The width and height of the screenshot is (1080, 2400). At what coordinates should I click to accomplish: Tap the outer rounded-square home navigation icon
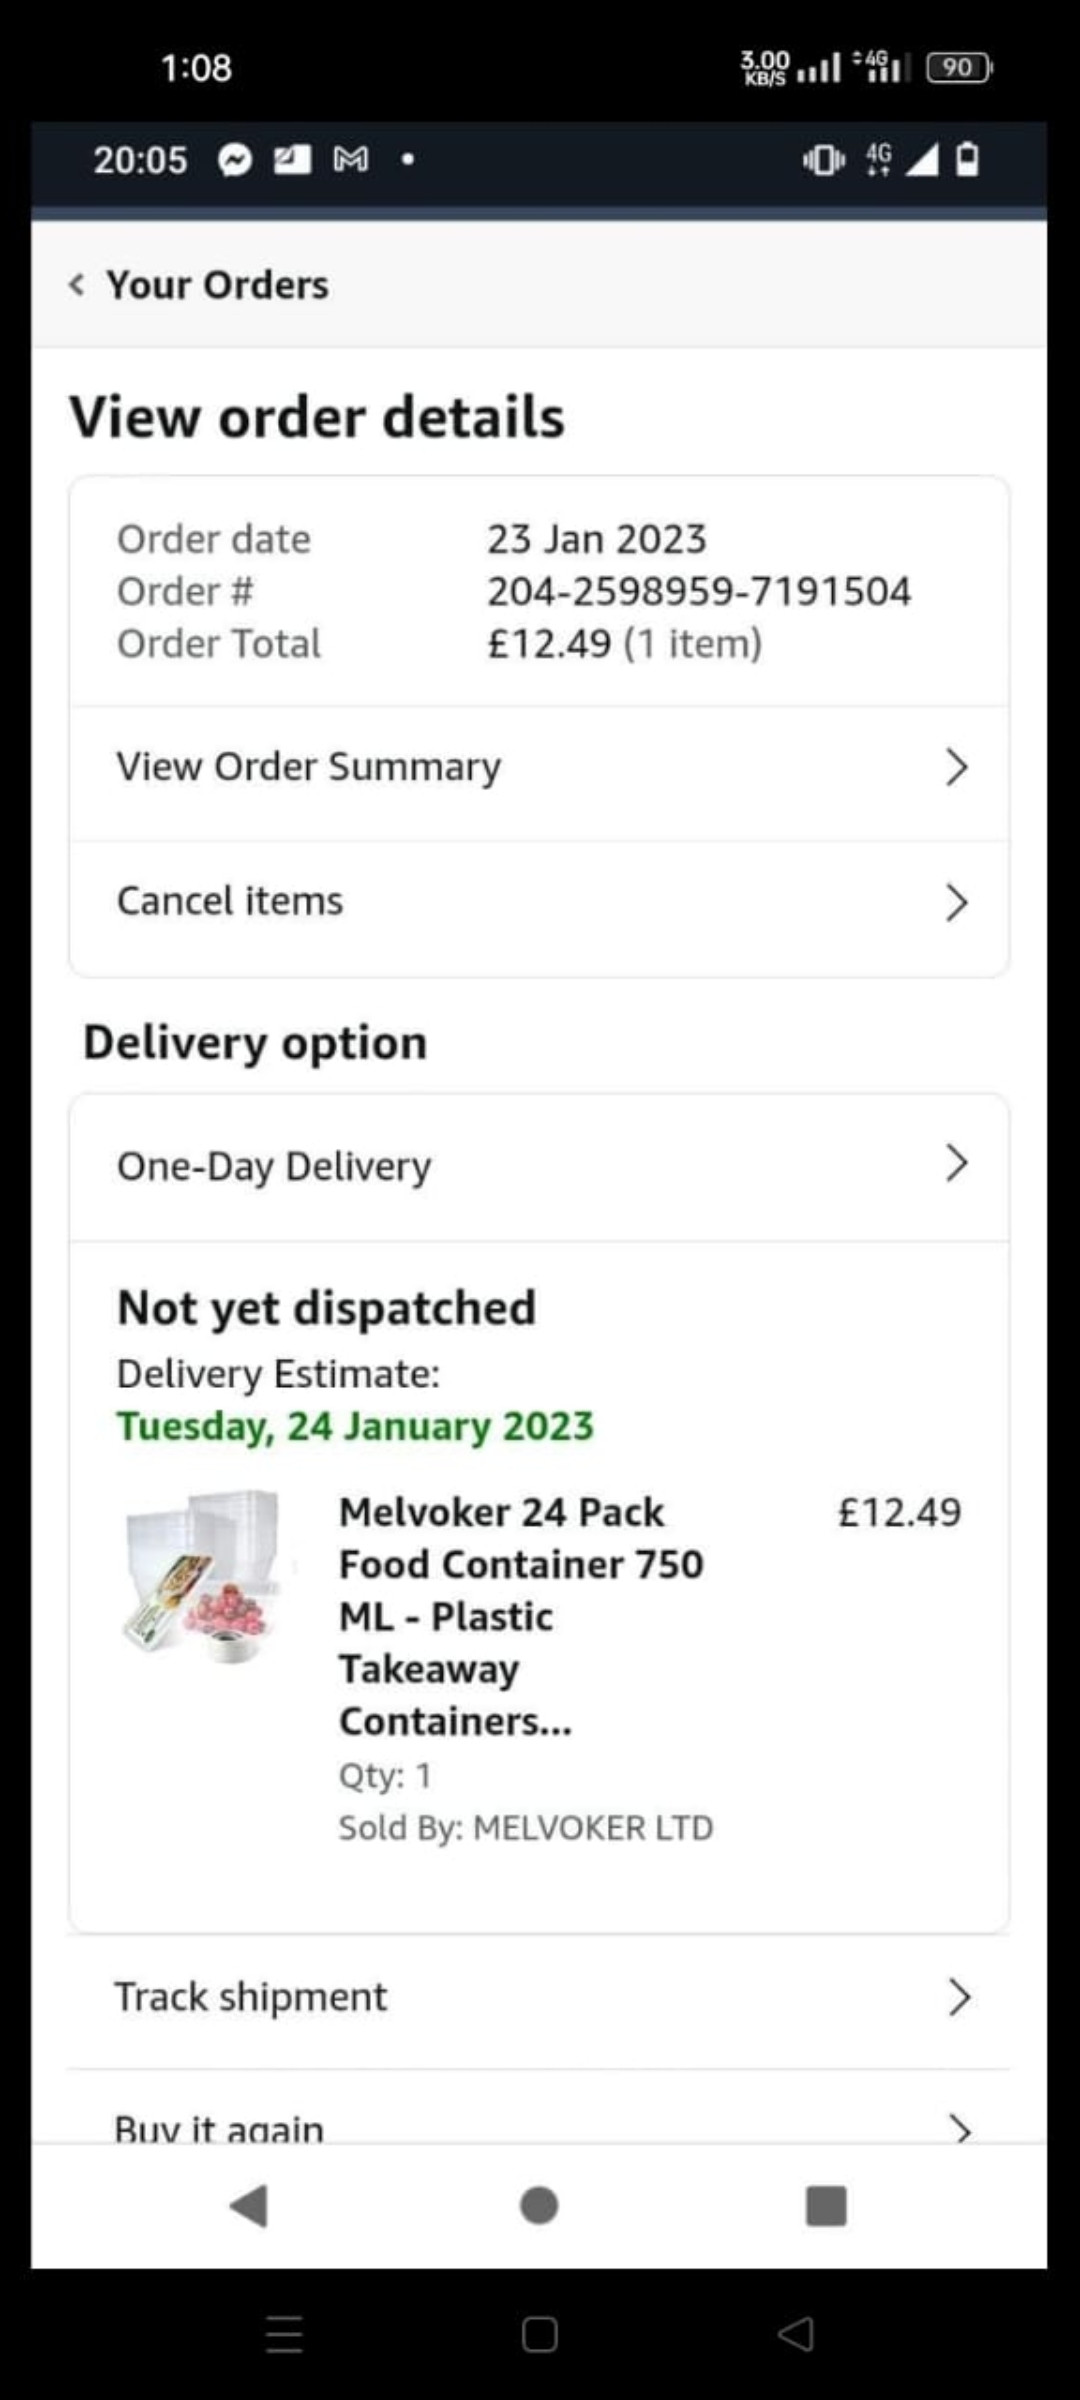pos(539,2334)
